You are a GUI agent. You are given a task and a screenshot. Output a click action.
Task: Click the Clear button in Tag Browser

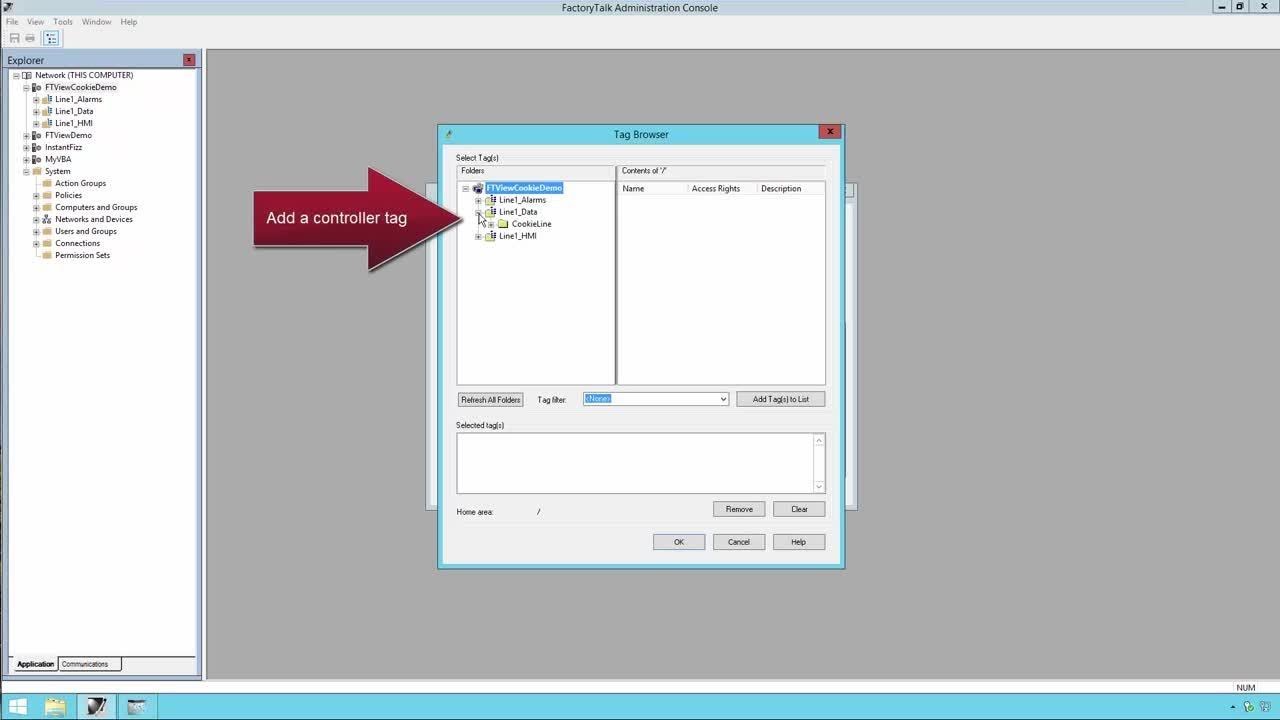pos(799,509)
